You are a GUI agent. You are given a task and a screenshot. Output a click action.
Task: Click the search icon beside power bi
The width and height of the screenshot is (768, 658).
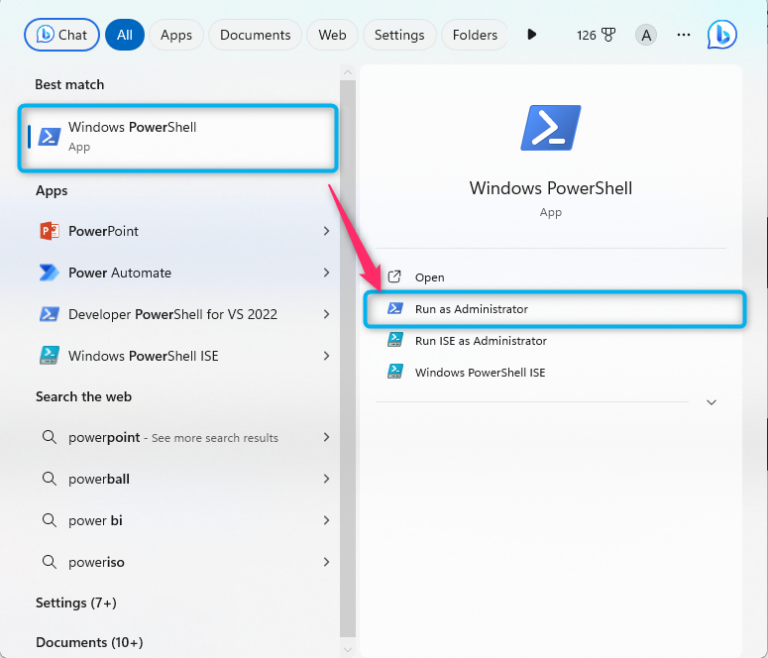(x=49, y=520)
